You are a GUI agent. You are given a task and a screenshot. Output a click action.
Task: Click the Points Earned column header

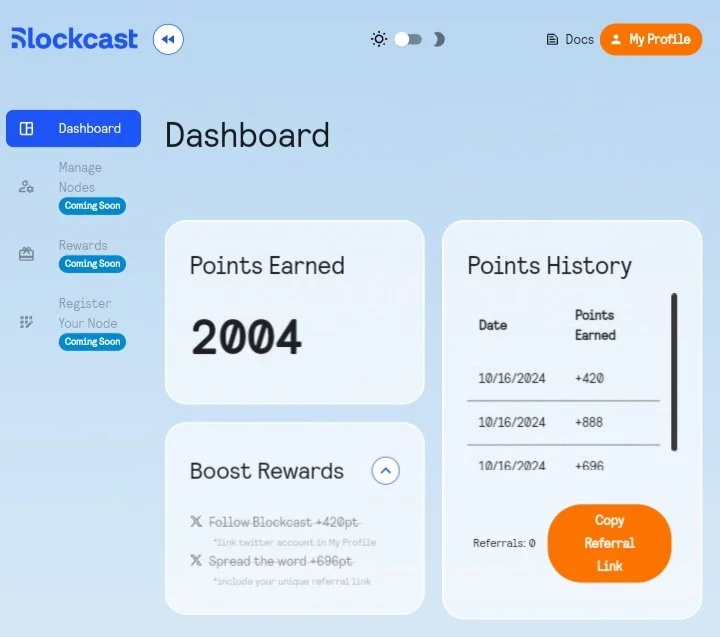coord(595,325)
